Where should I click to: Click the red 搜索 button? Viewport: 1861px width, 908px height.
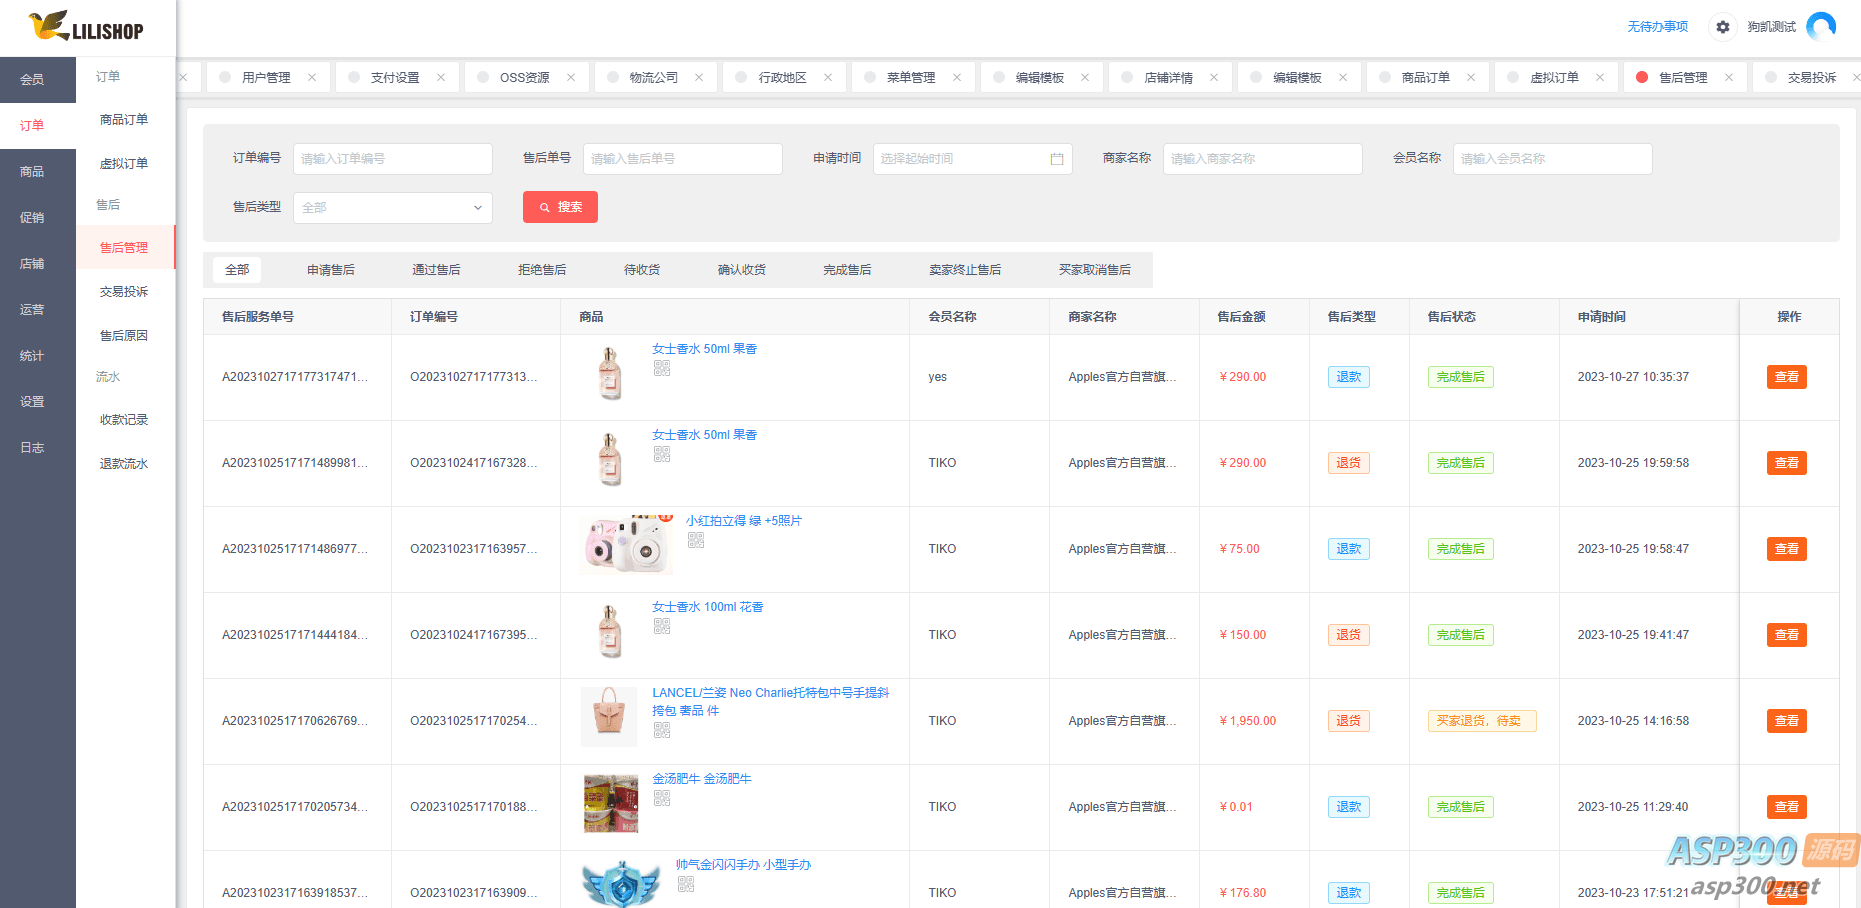(x=560, y=207)
